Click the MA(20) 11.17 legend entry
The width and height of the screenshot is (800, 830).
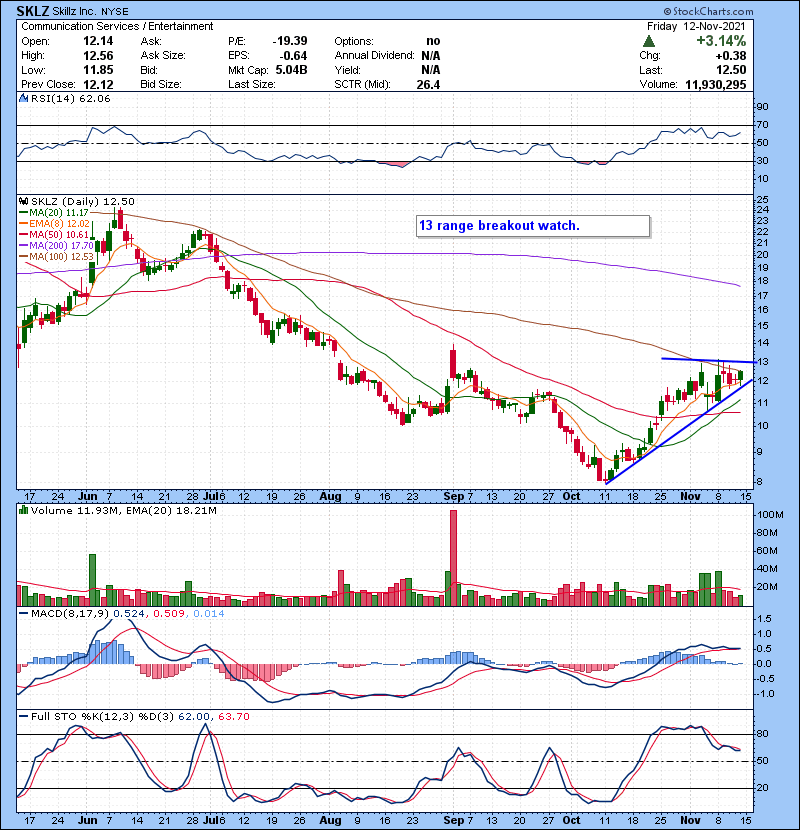(x=54, y=213)
